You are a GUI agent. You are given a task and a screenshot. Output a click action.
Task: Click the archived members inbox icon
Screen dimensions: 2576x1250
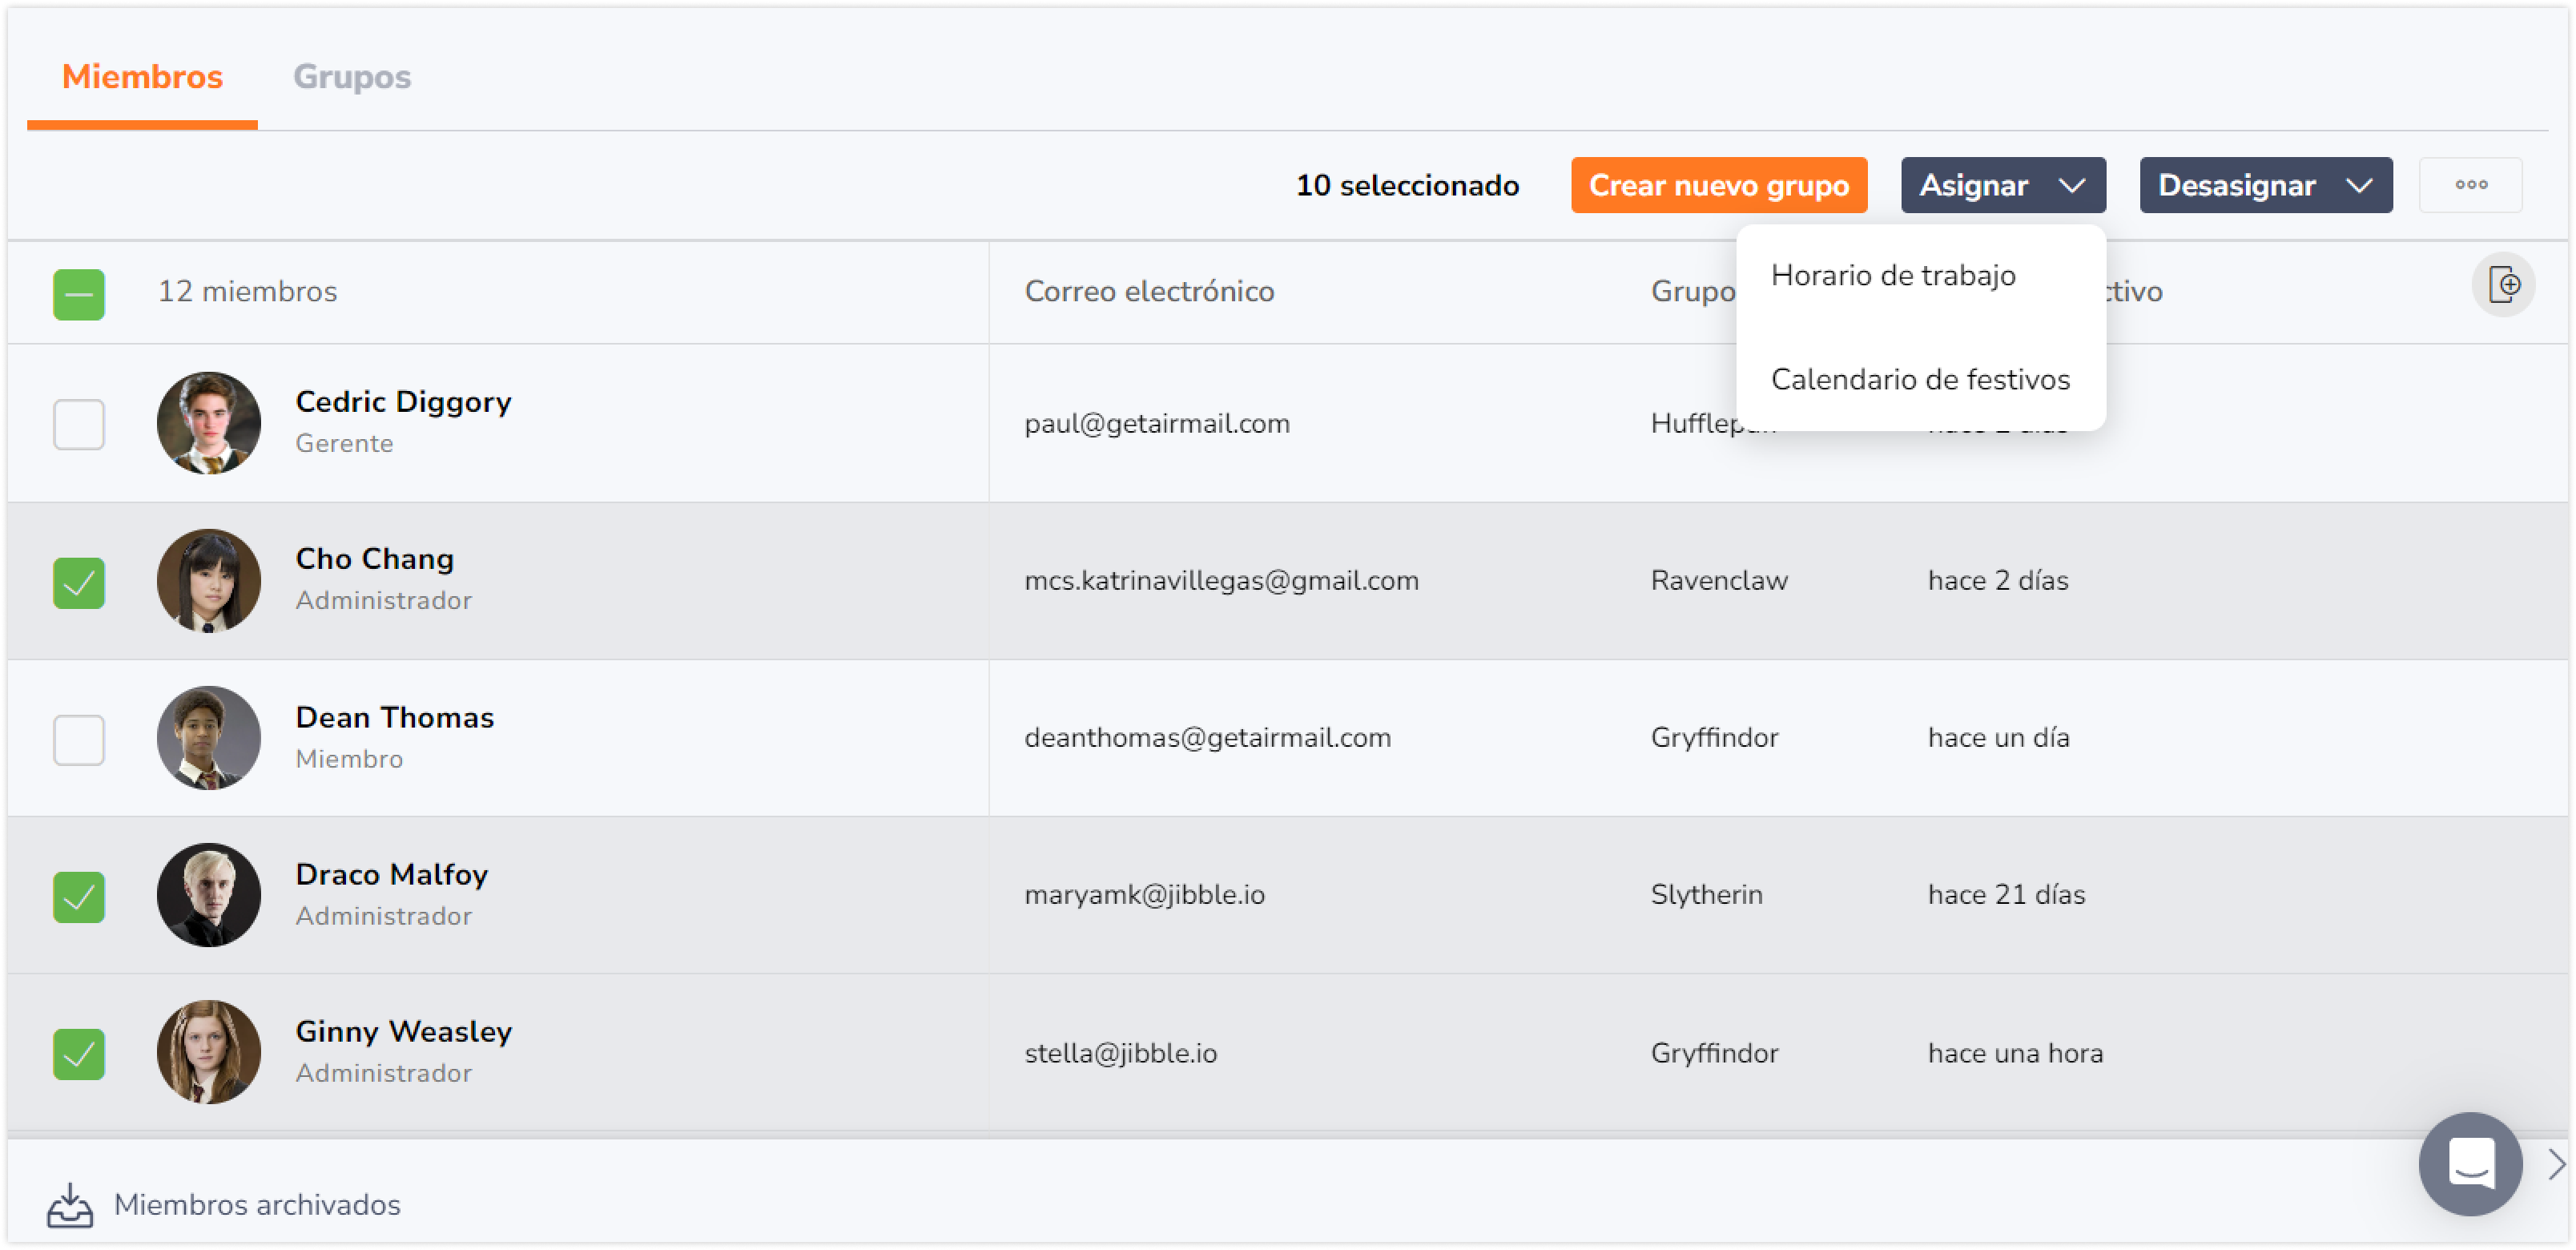(70, 1205)
